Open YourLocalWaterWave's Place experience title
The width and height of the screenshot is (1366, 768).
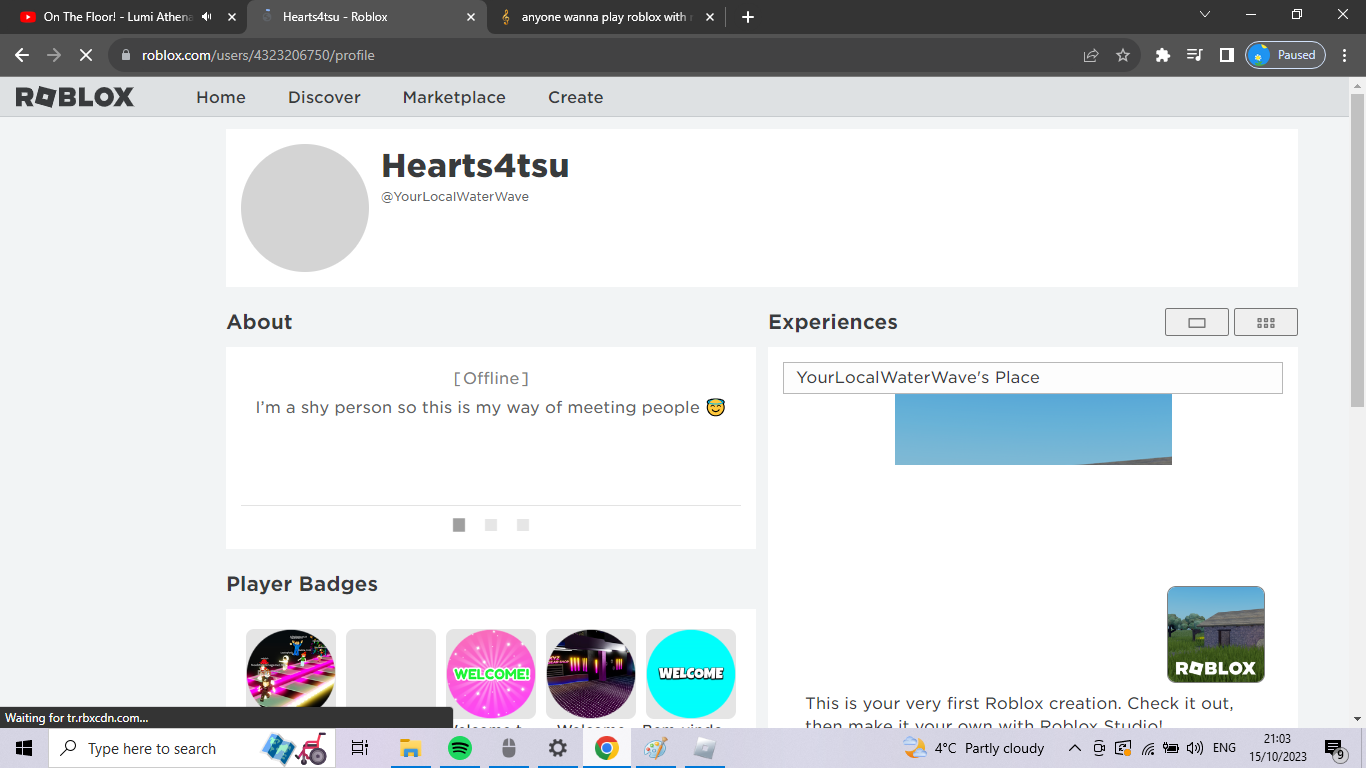click(x=1033, y=378)
